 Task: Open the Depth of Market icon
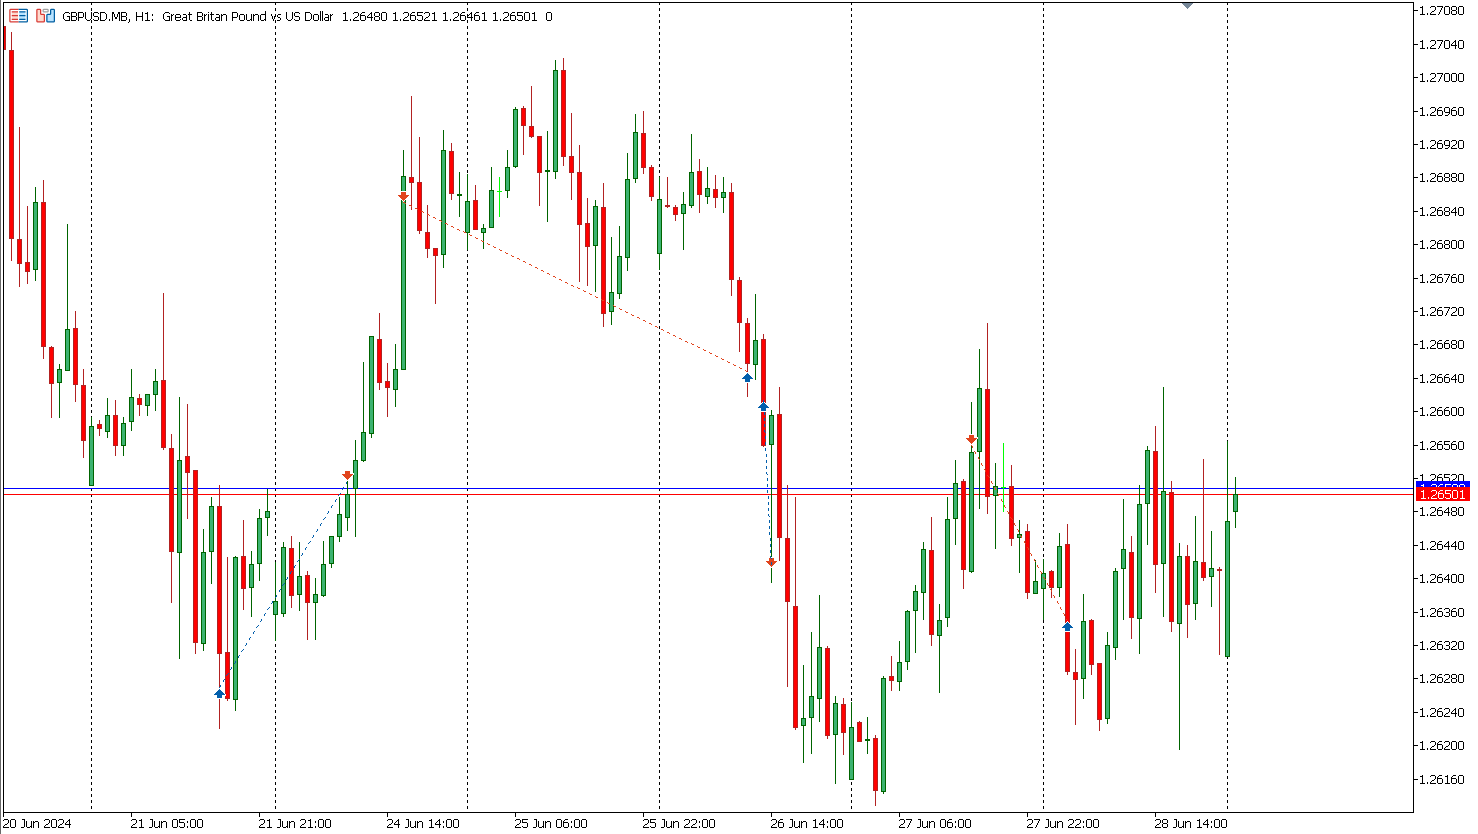coord(46,16)
